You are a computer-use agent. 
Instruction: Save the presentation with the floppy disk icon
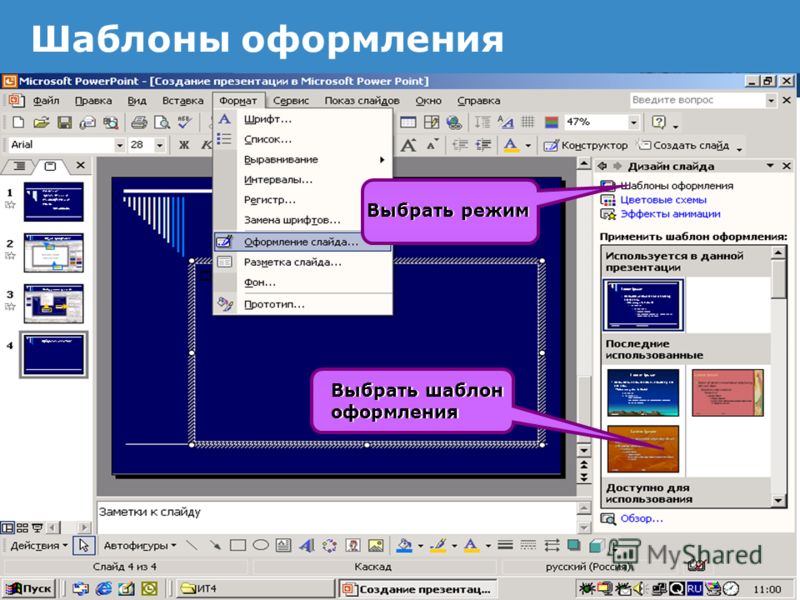(64, 122)
